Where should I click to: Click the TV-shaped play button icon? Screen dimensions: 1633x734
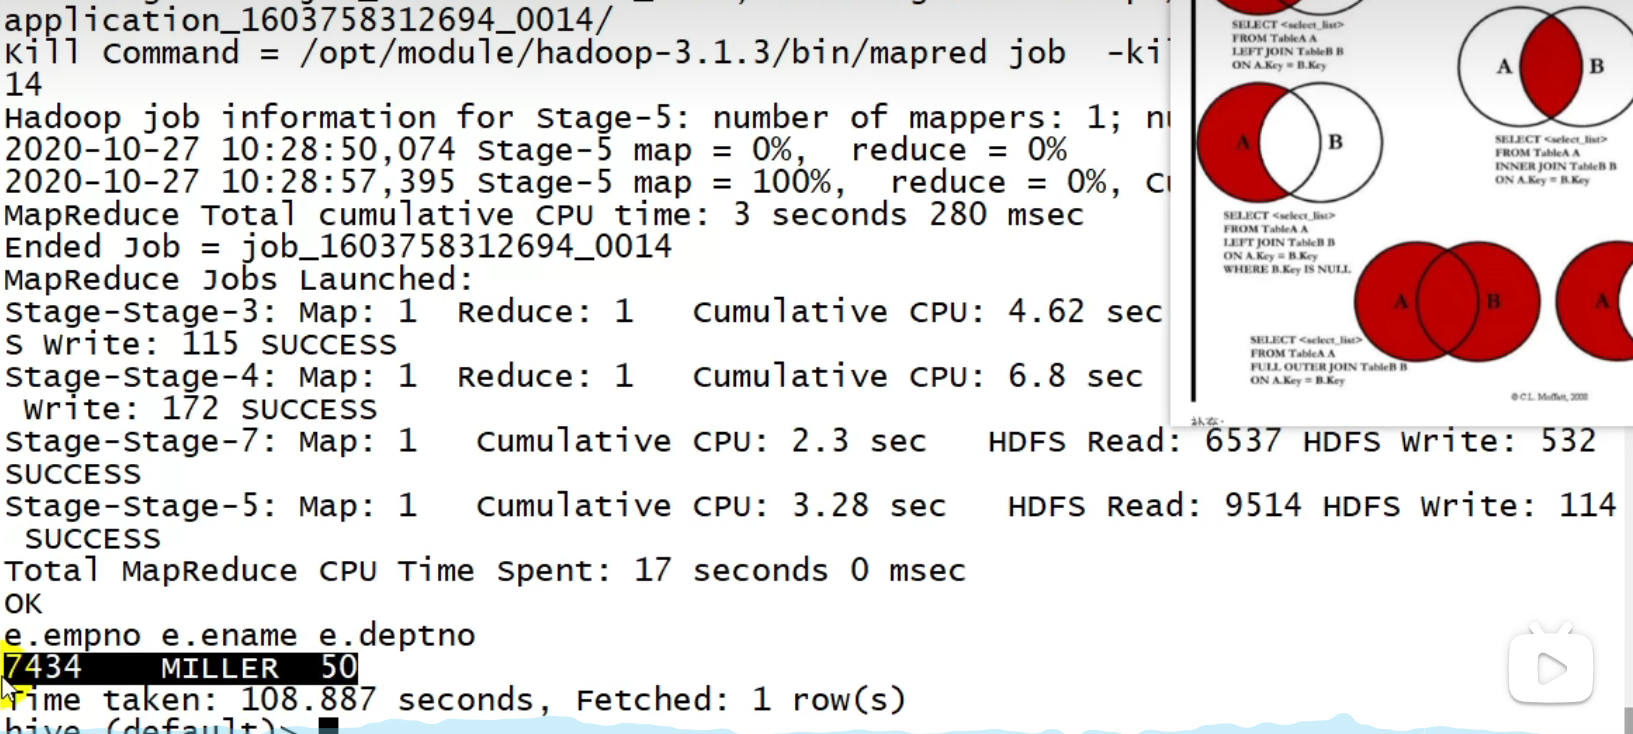pos(1550,667)
